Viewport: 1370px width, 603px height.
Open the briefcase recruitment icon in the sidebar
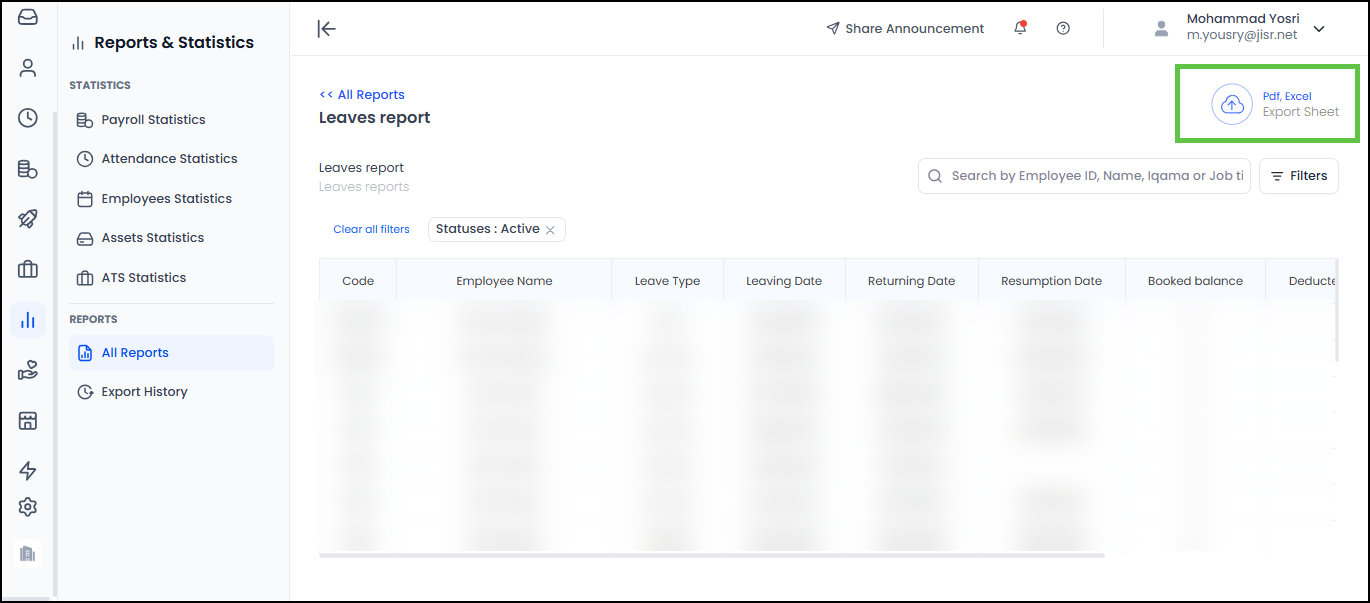coord(27,268)
